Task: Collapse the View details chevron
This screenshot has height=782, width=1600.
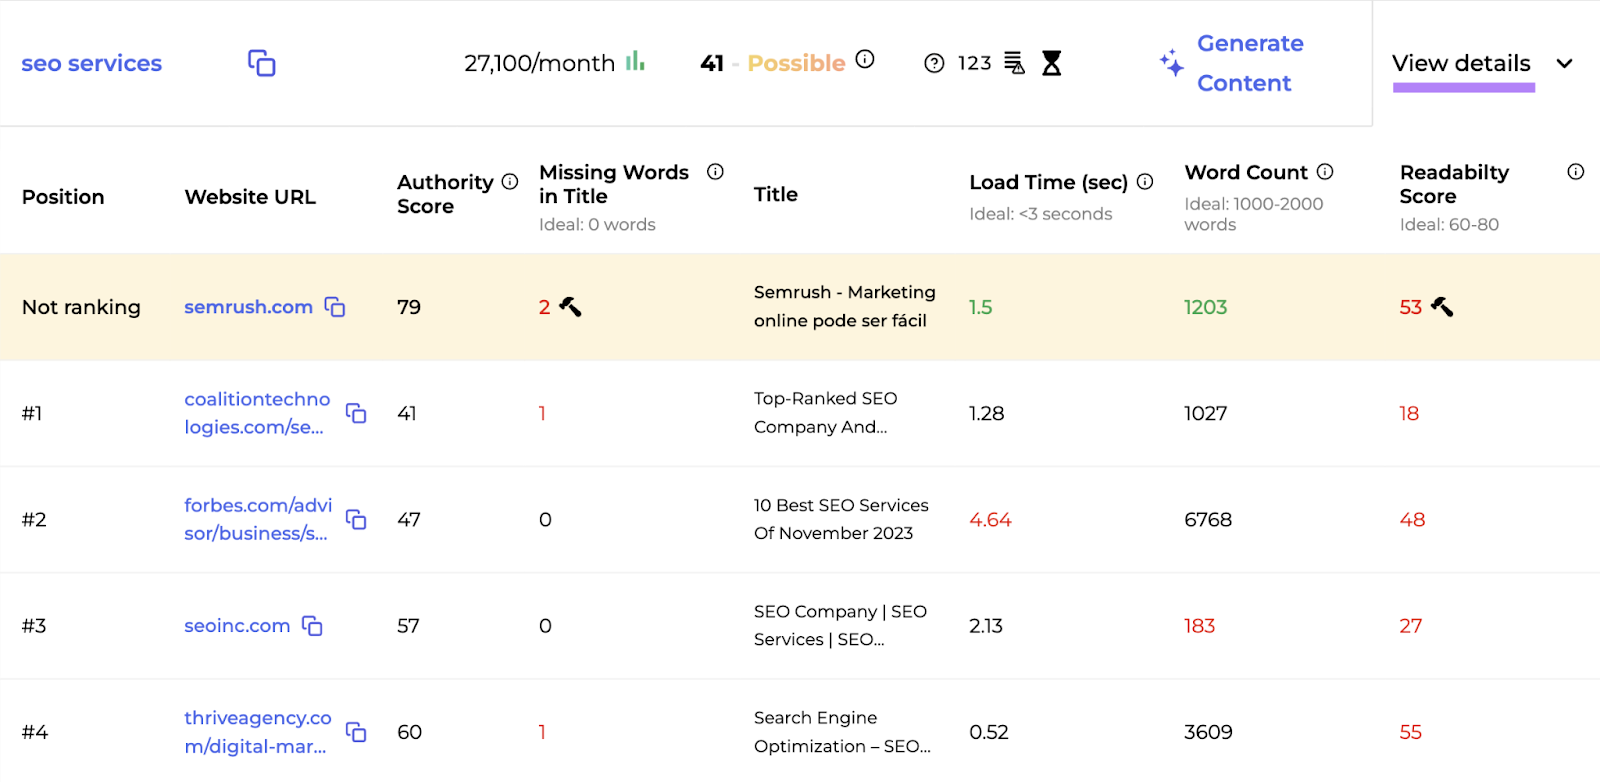Action: pyautogui.click(x=1565, y=63)
